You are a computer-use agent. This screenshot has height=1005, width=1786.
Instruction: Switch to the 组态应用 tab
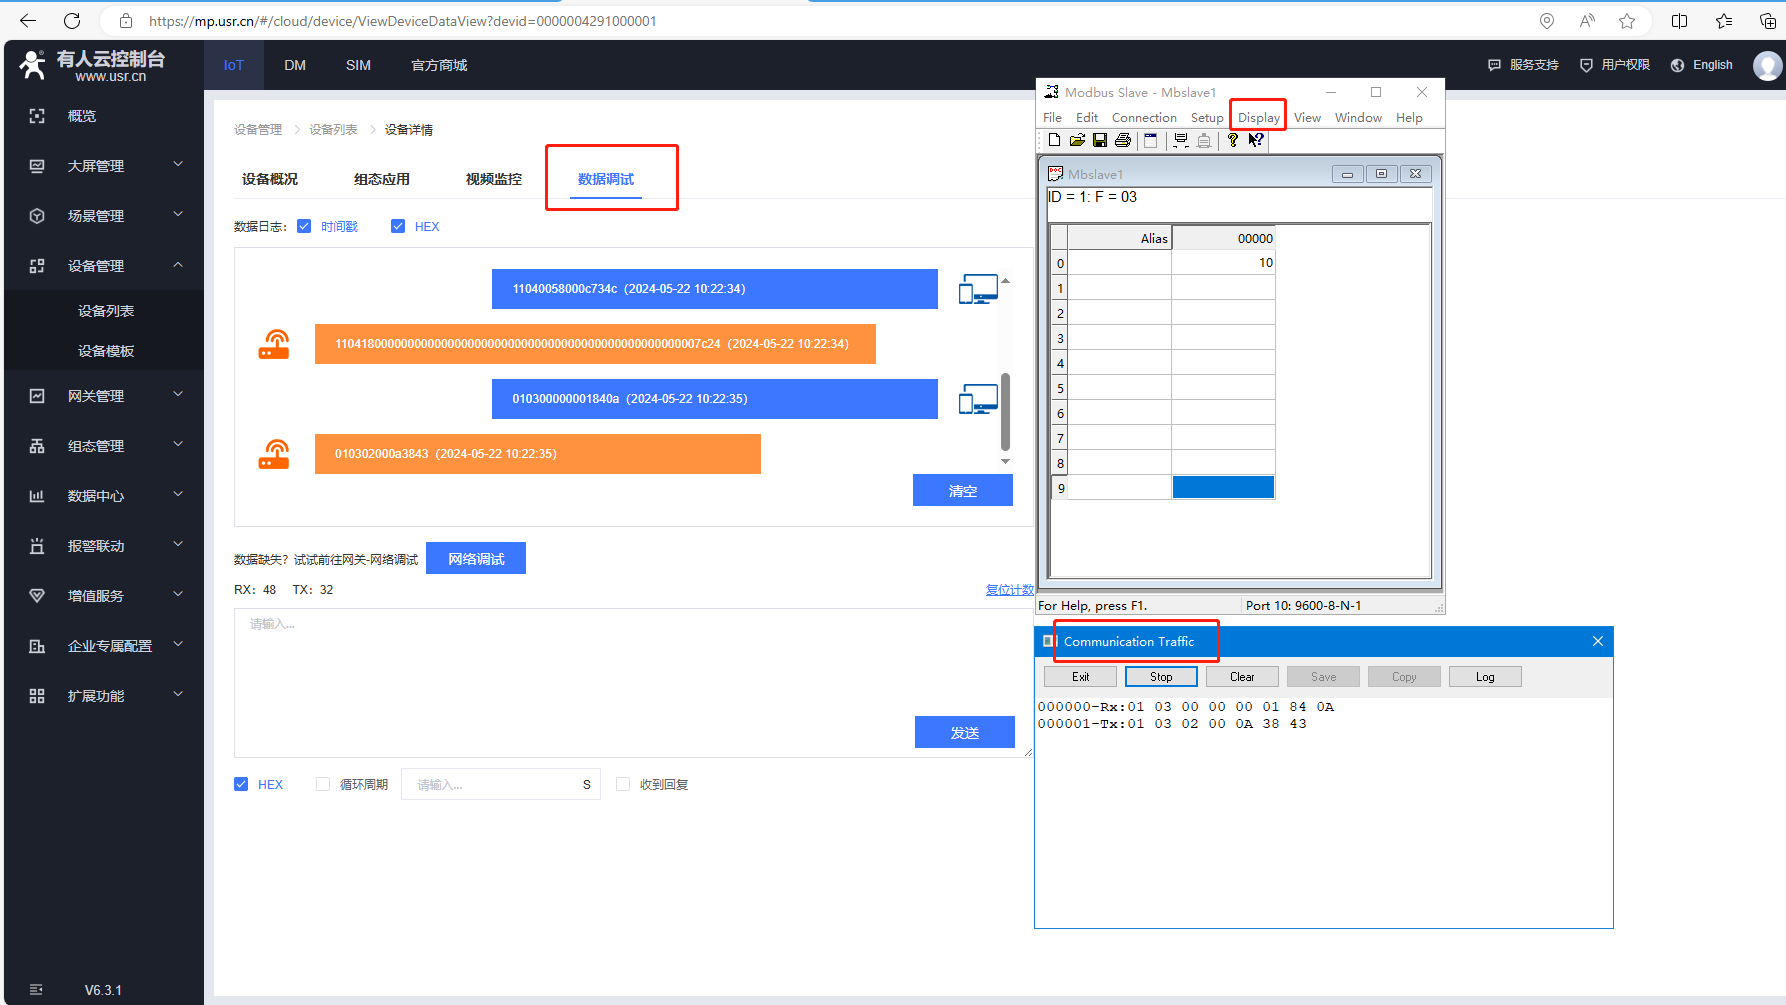(x=382, y=179)
